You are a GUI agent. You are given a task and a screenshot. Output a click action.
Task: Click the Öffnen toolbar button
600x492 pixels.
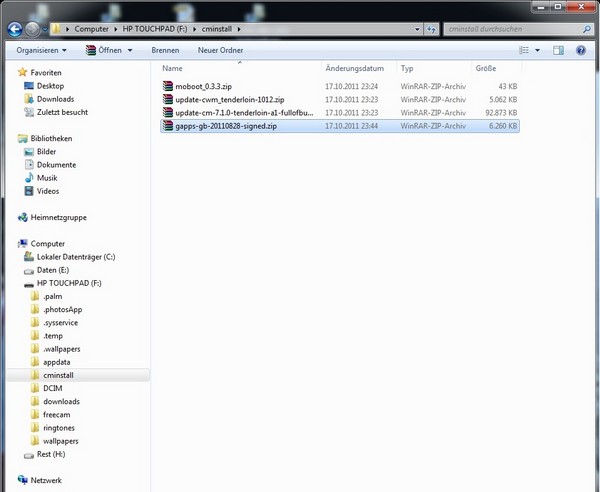[x=104, y=51]
